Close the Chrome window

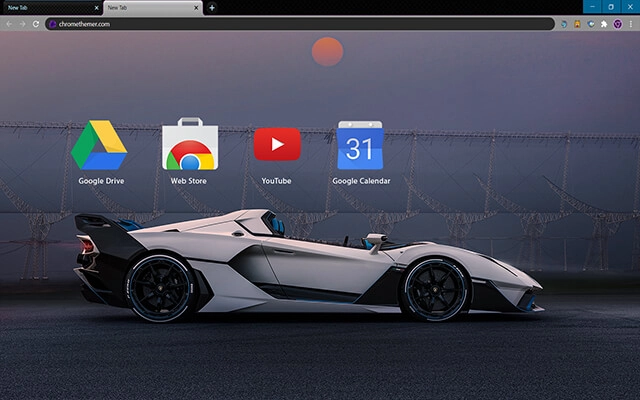630,7
